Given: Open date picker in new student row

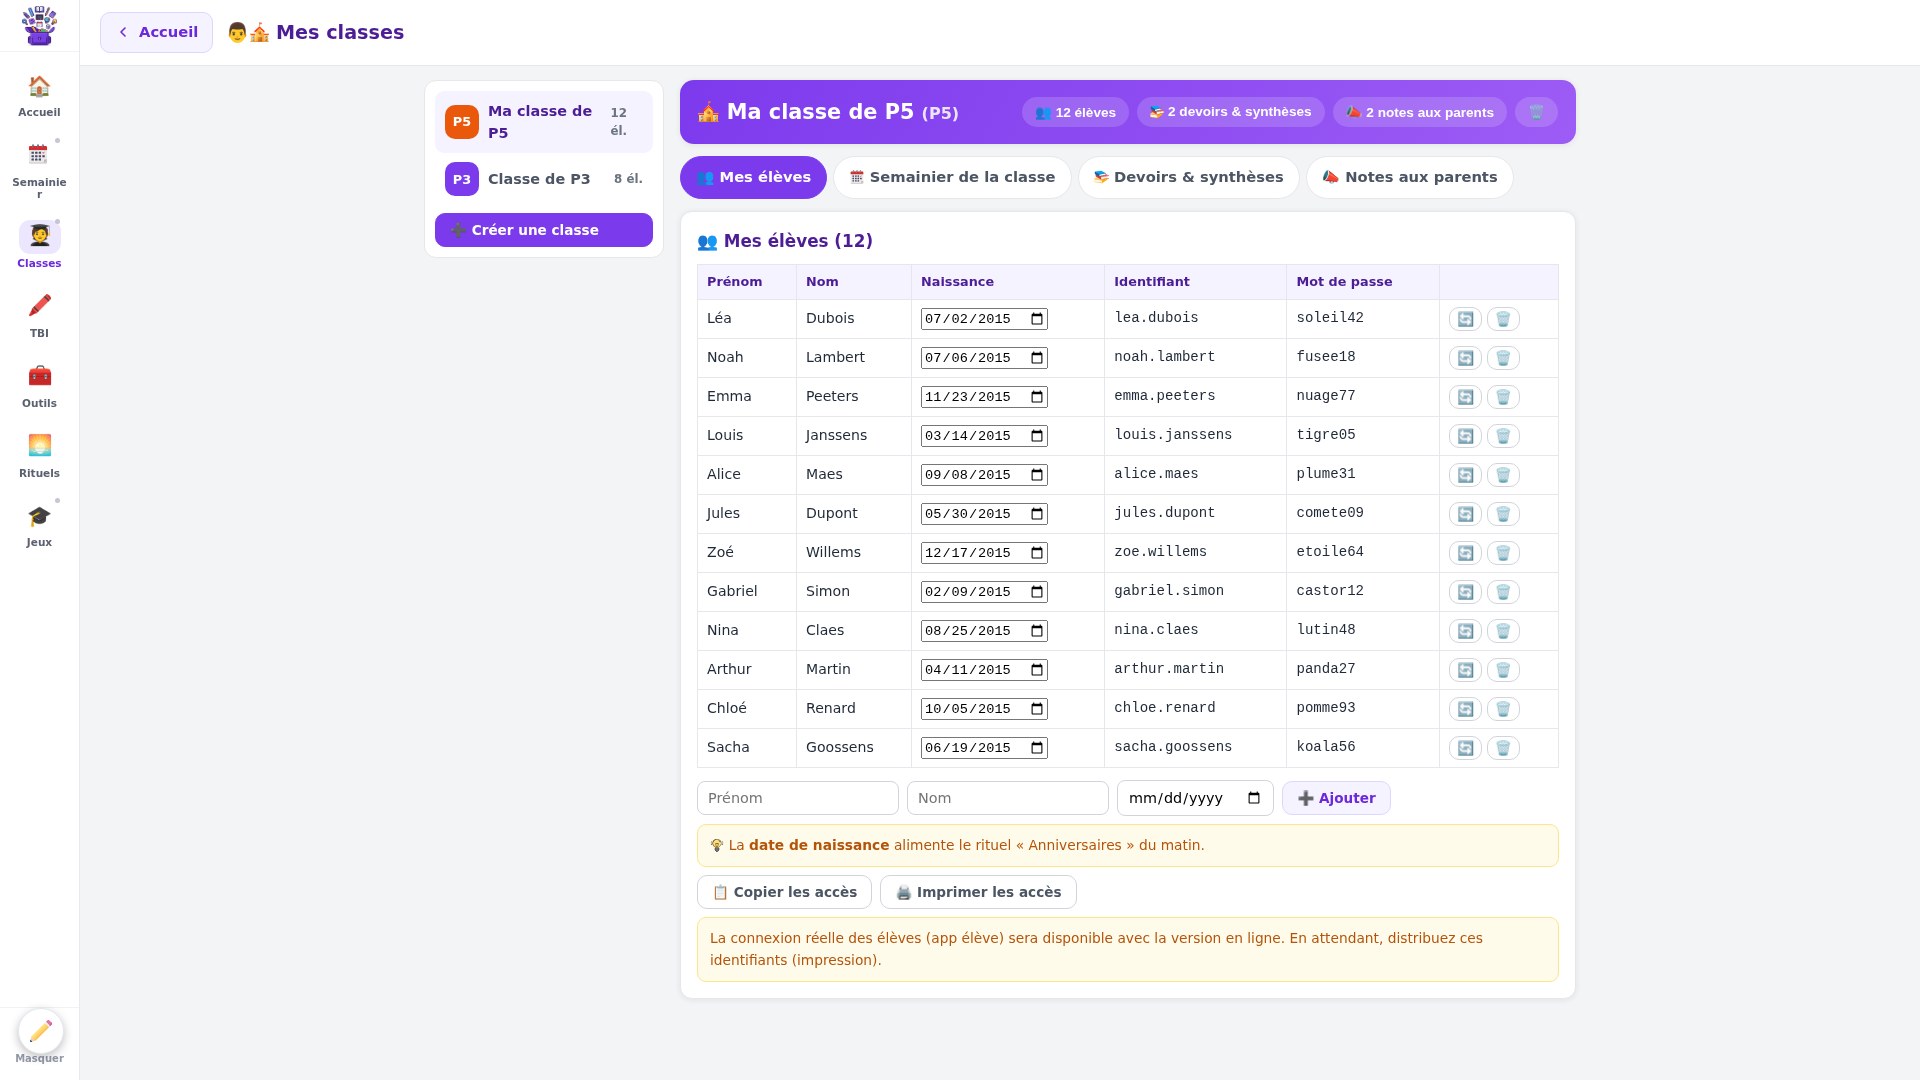Looking at the screenshot, I should point(1254,798).
